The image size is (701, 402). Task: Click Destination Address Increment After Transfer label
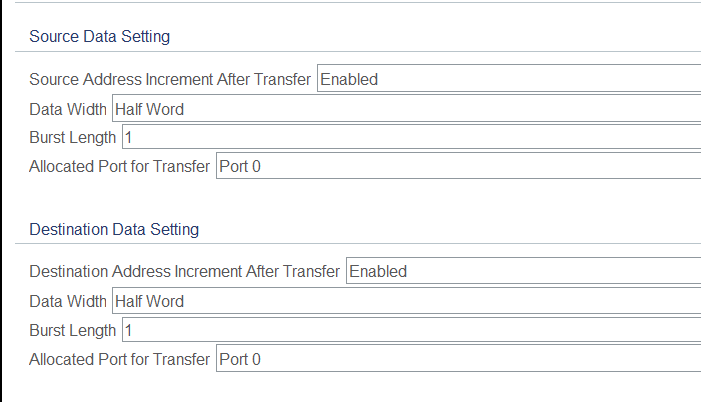click(x=185, y=271)
